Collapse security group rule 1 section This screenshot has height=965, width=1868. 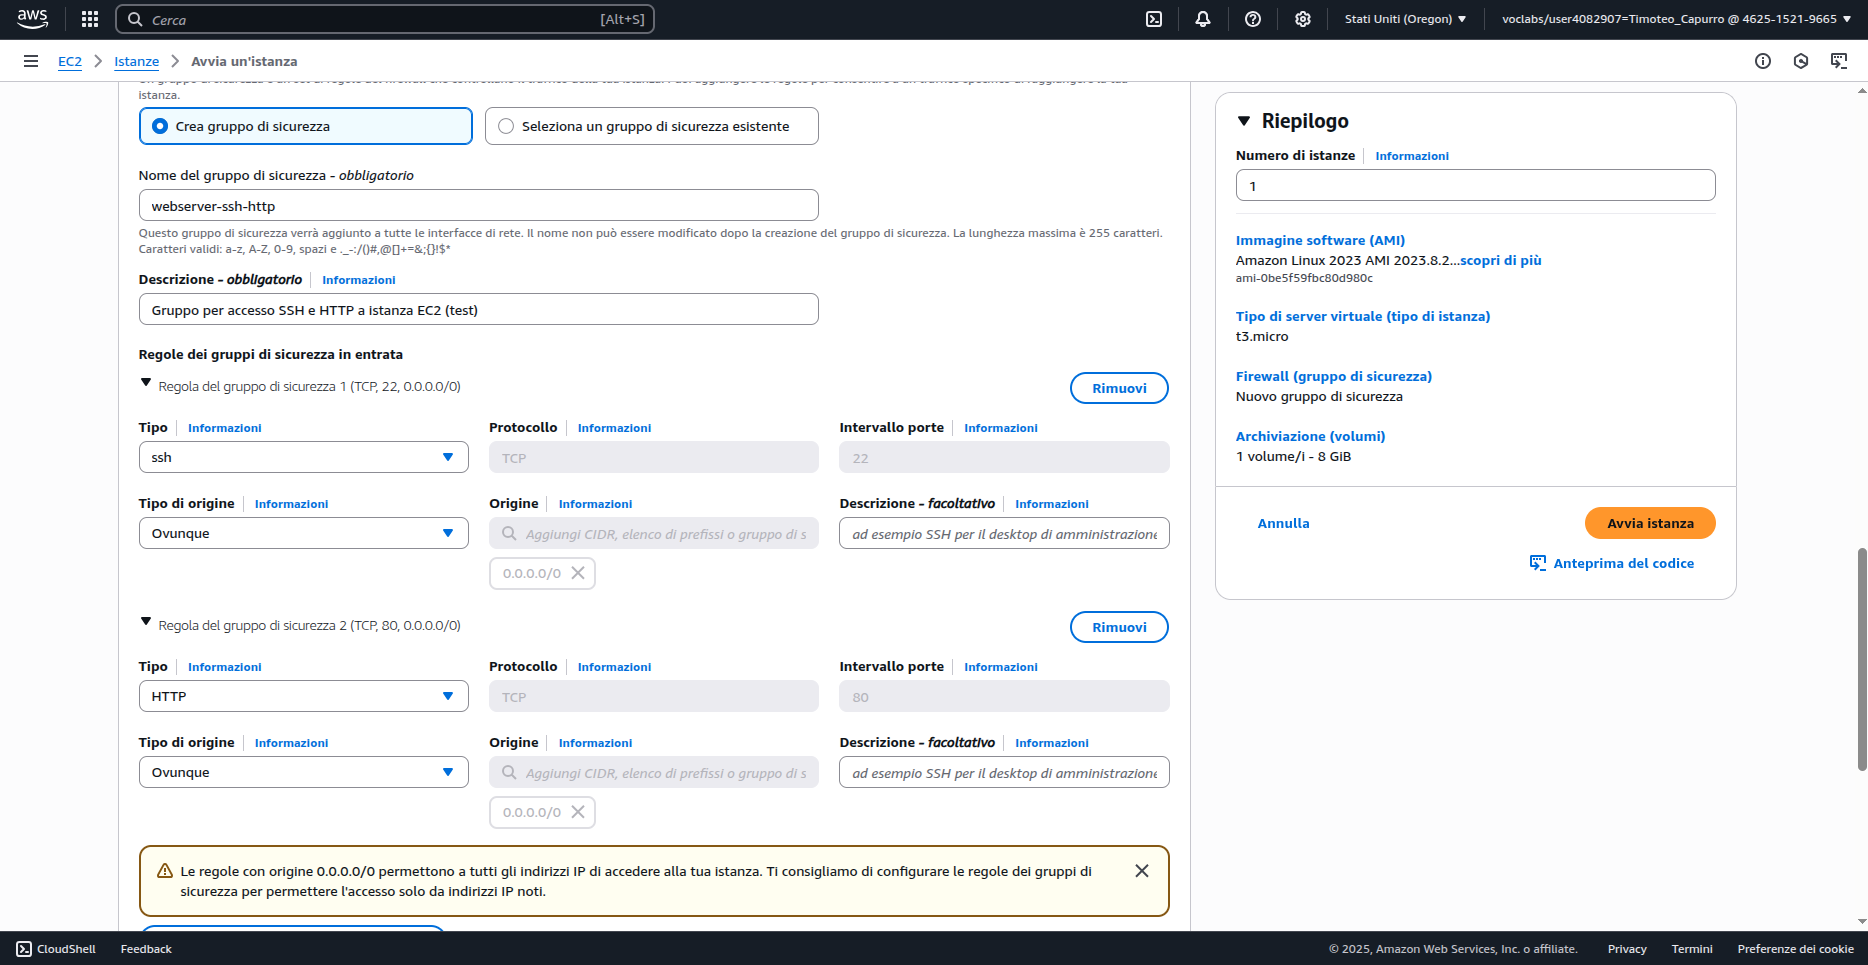click(146, 383)
